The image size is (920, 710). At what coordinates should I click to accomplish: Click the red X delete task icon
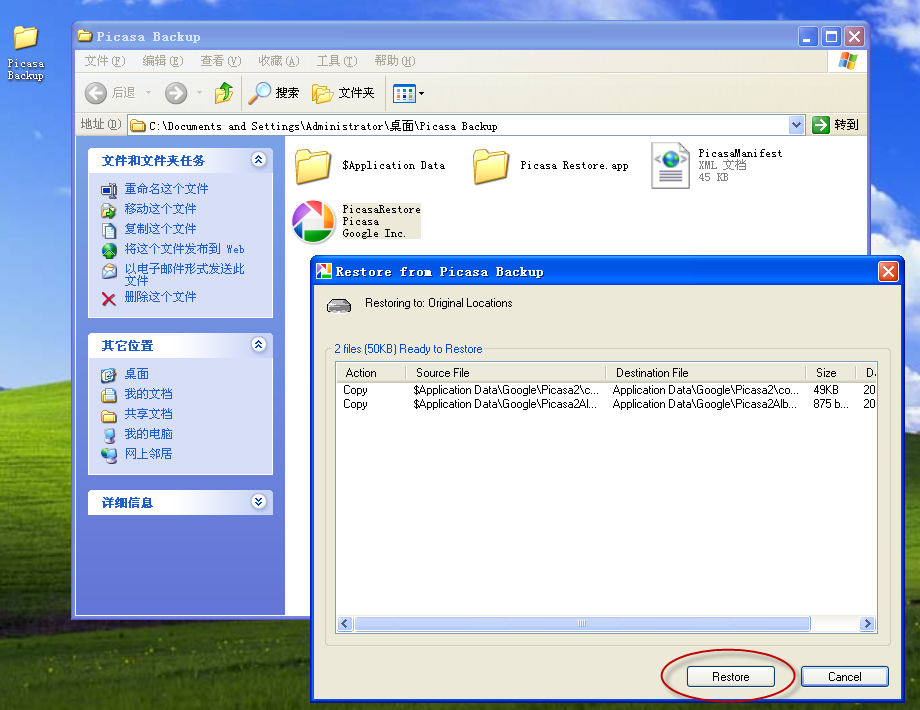point(109,299)
